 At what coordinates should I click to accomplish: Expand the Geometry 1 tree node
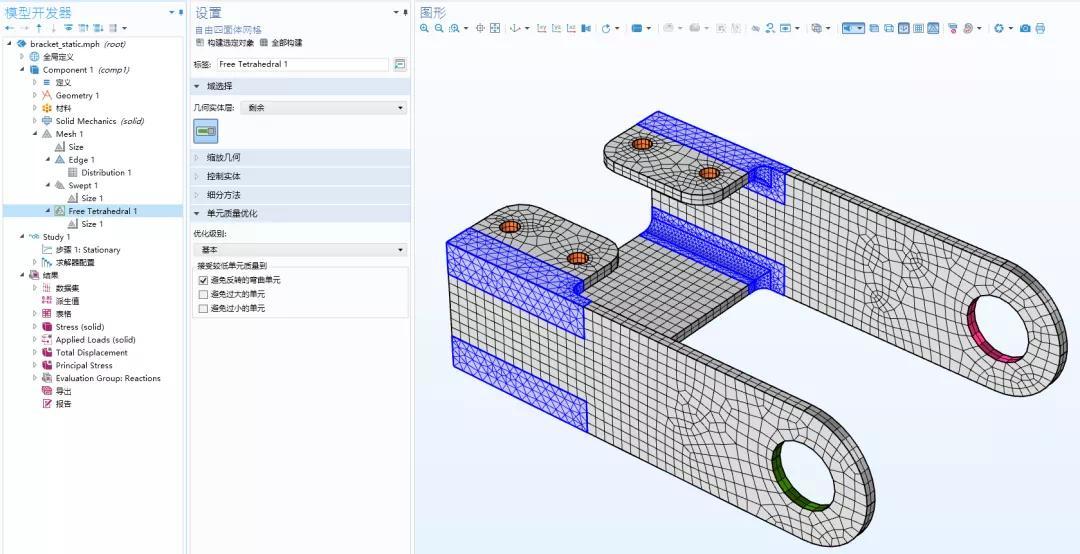point(34,95)
